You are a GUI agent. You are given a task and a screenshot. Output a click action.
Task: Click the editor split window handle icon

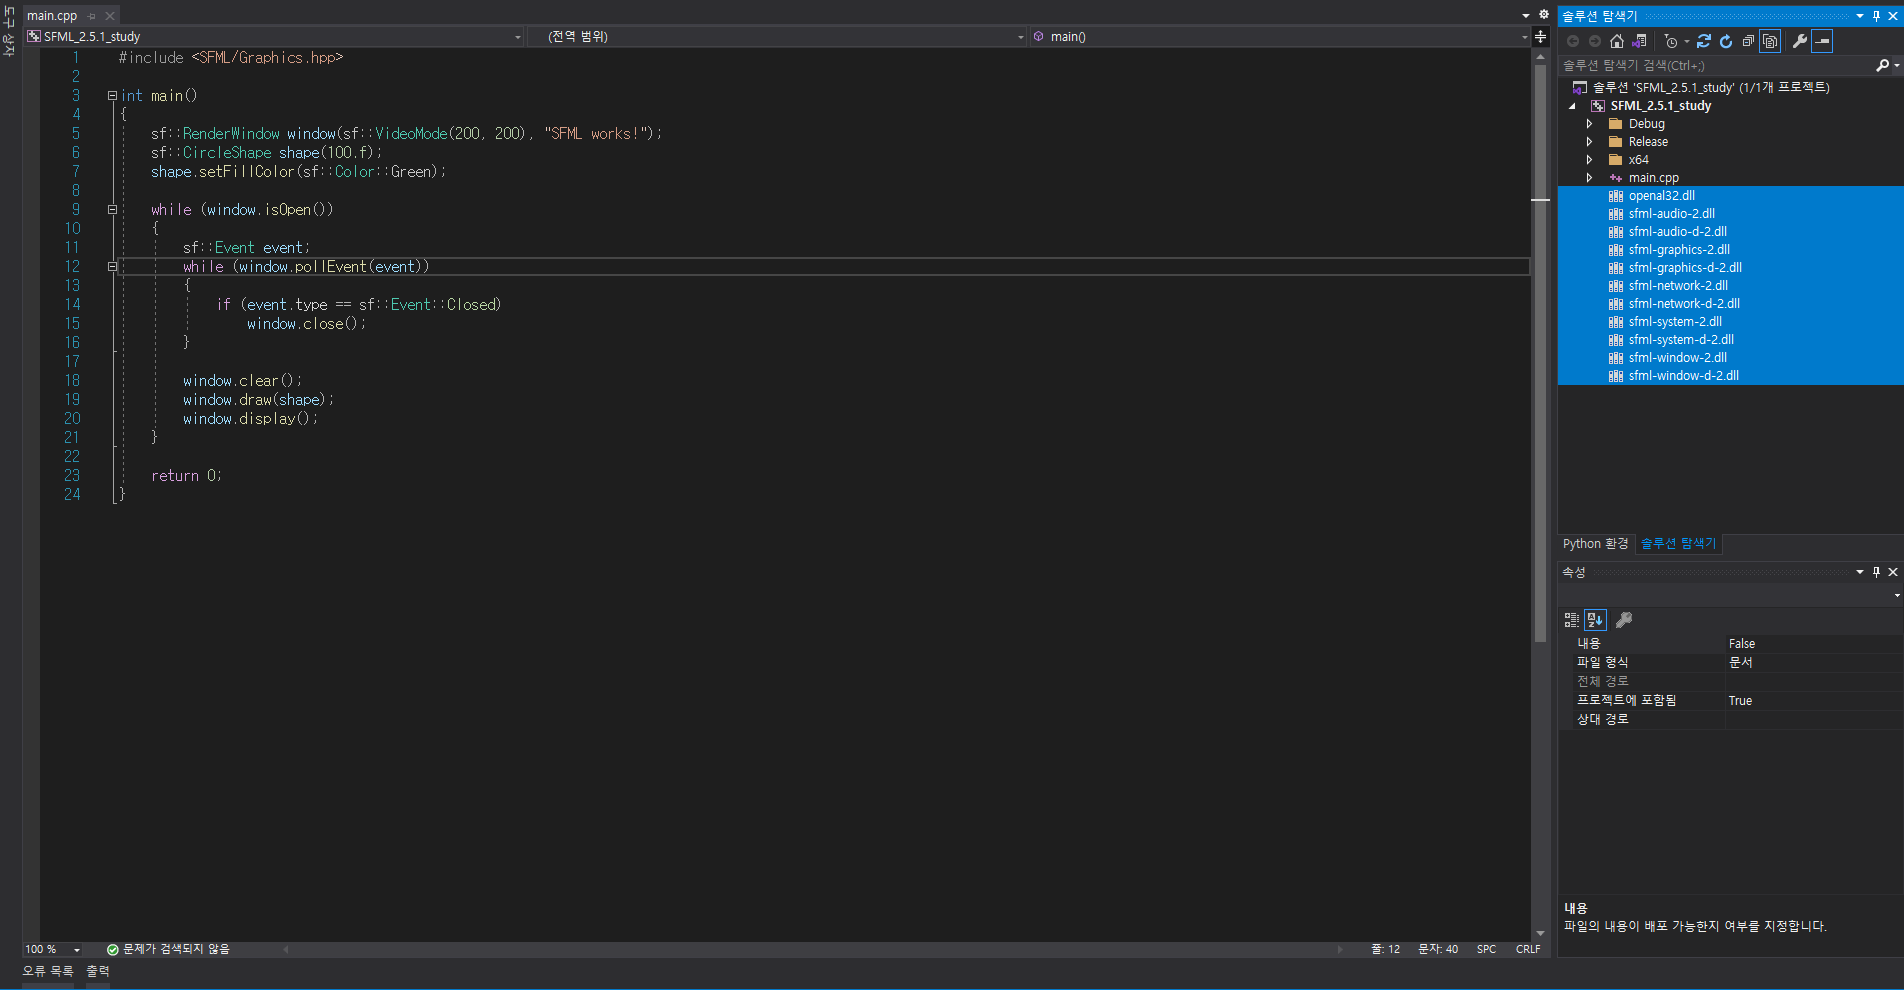(1540, 36)
